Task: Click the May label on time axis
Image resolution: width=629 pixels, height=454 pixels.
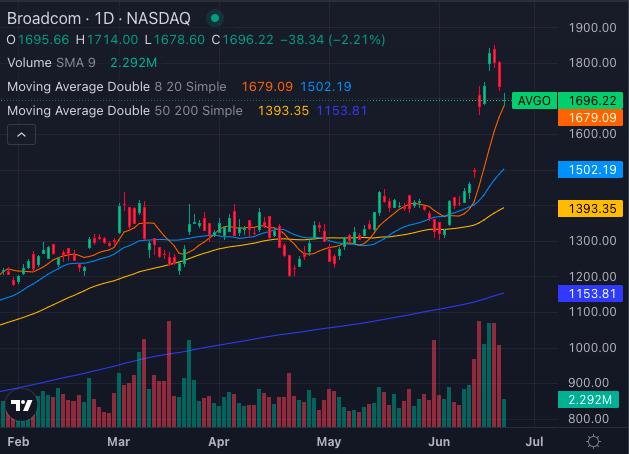Action: click(329, 440)
